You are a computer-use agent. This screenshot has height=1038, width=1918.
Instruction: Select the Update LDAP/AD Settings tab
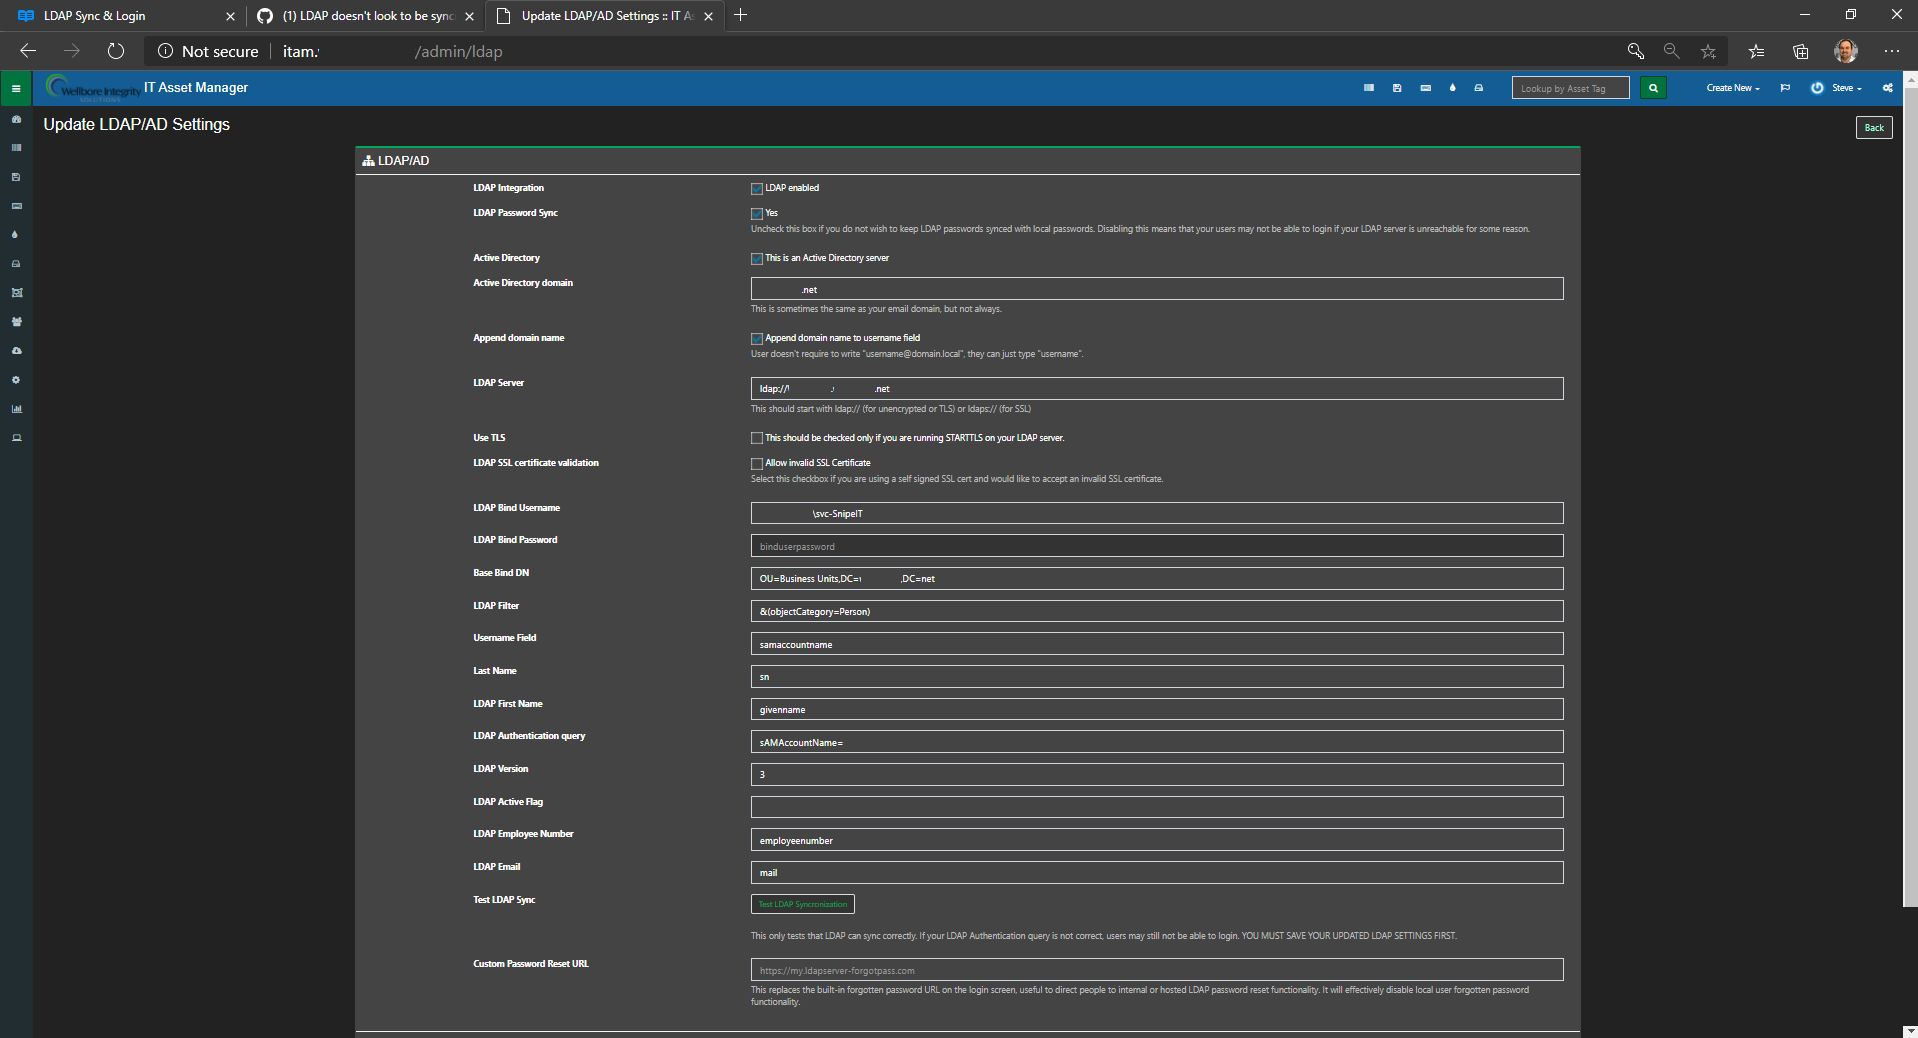pyautogui.click(x=604, y=16)
